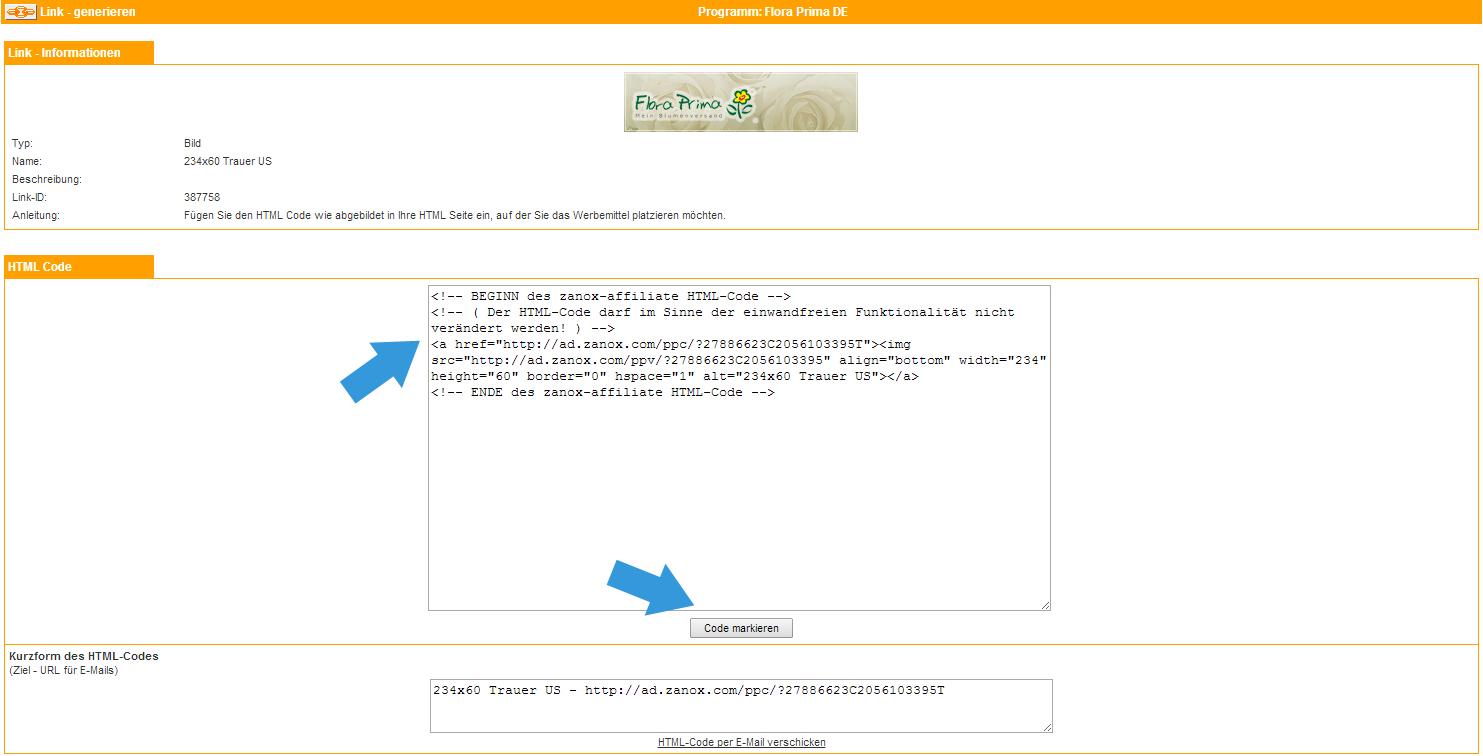The width and height of the screenshot is (1483, 756).
Task: Click the Link - generieren page title
Action: coord(87,12)
